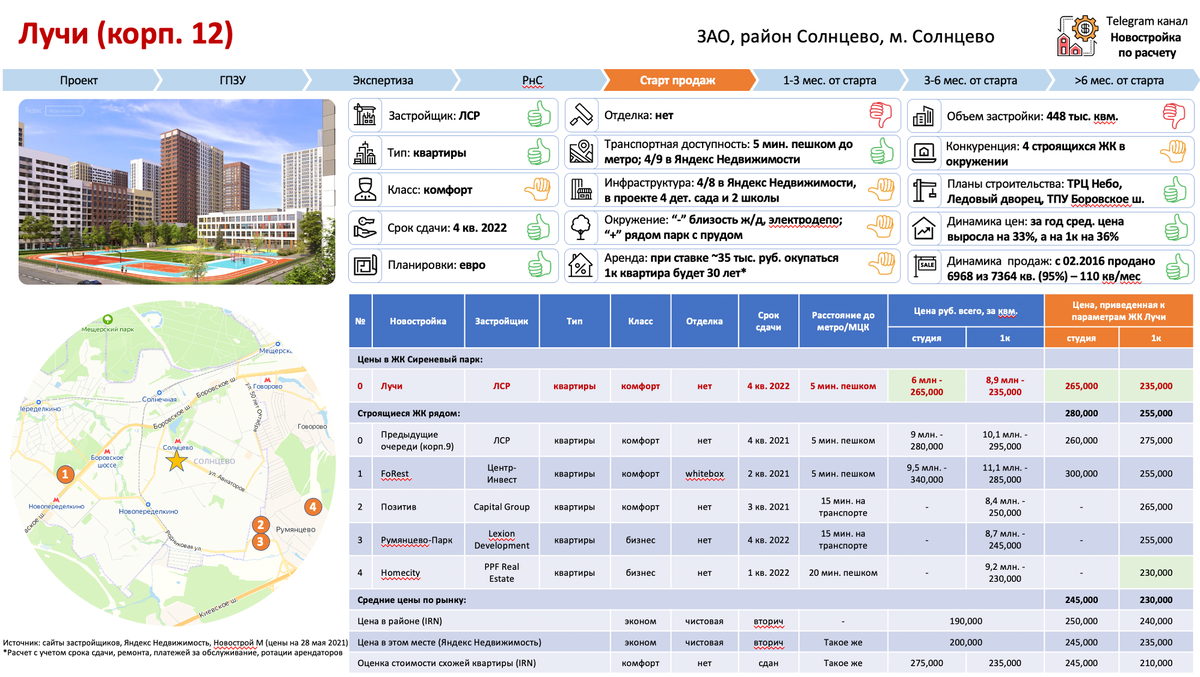
Task: Click the thumbs-up icon beside Срок сдачи: 4 кв. 2022
Action: pyautogui.click(x=540, y=227)
